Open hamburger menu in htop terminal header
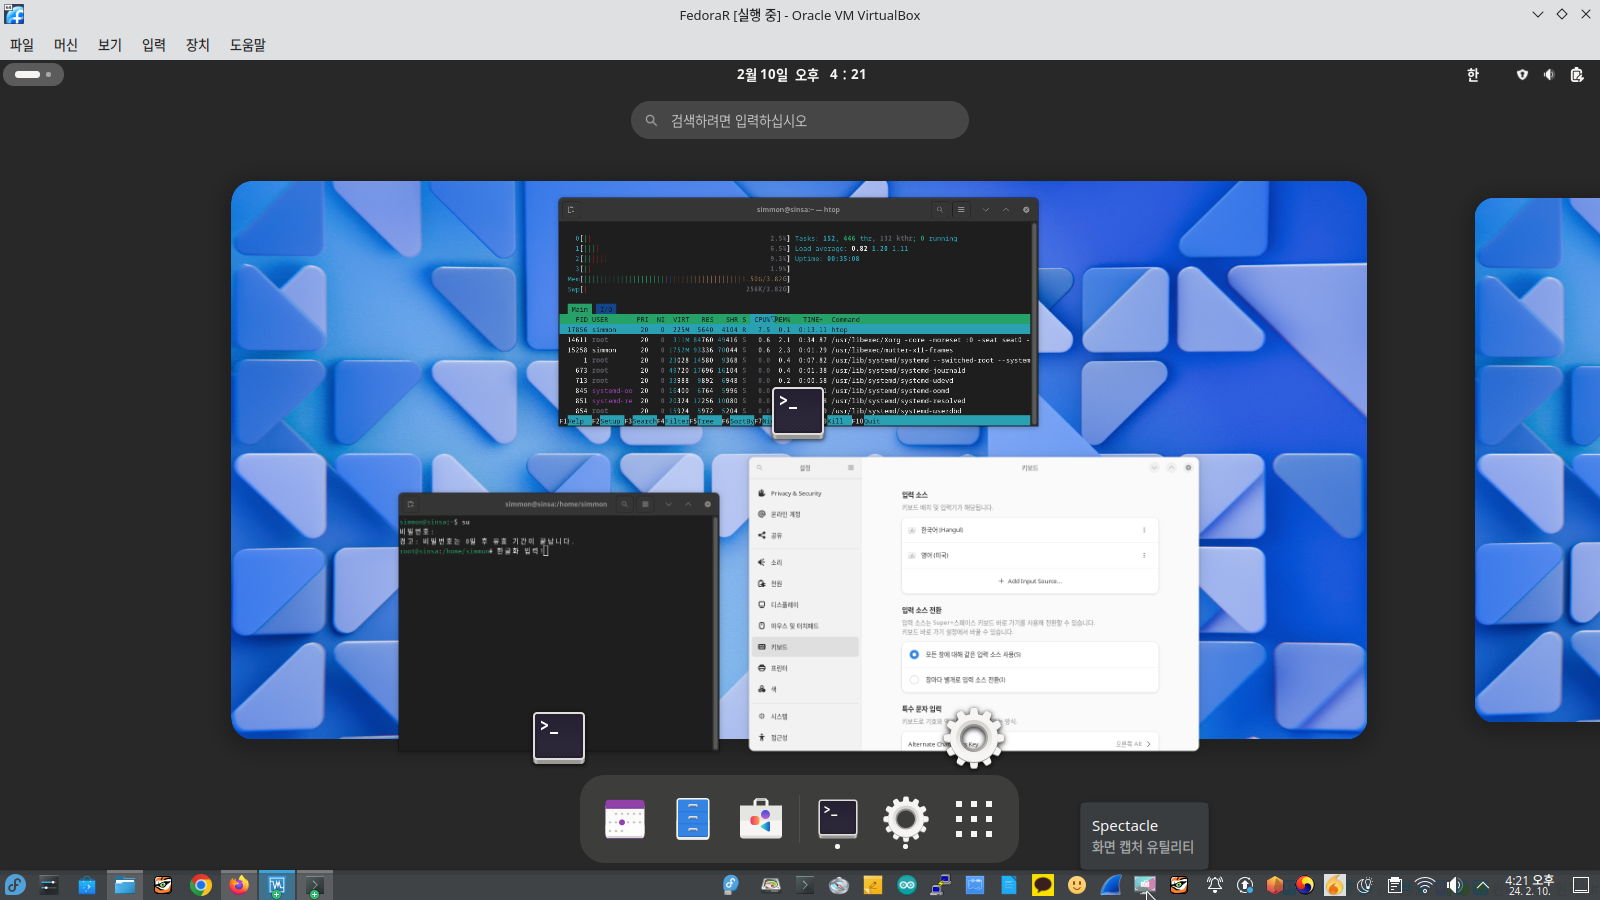The width and height of the screenshot is (1600, 900). (961, 210)
